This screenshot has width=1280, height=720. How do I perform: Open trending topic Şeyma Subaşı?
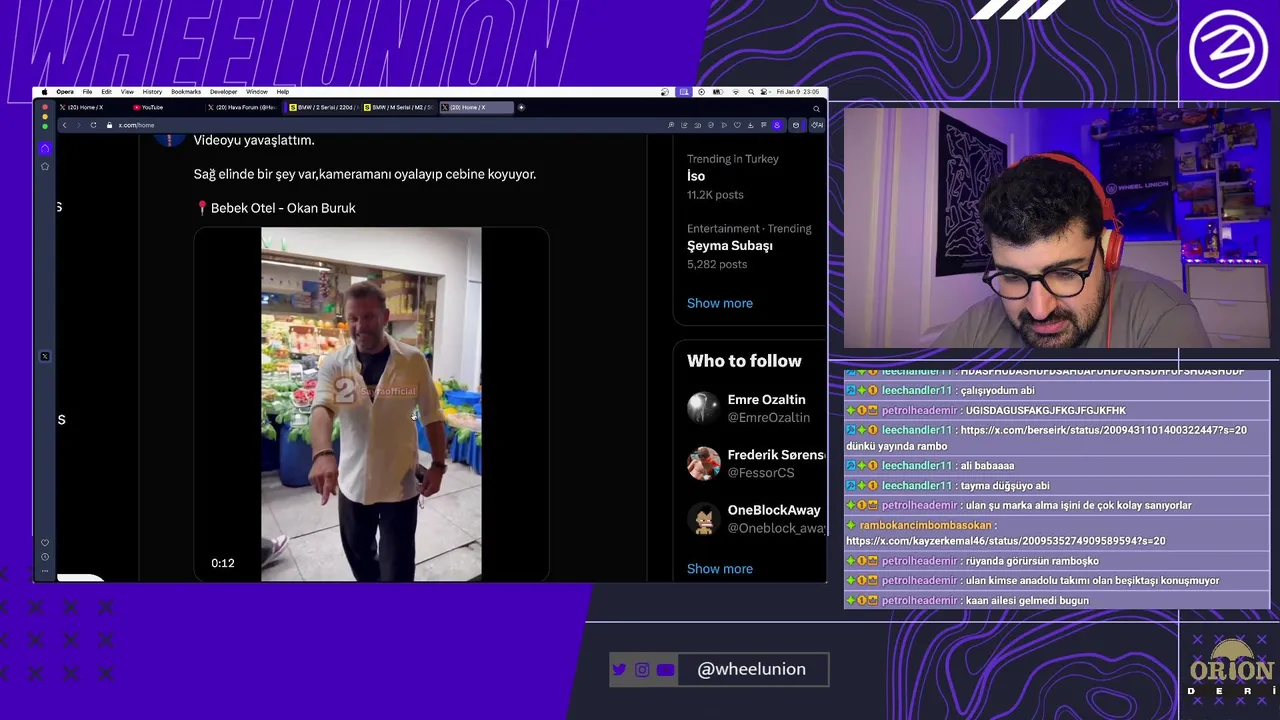(x=730, y=246)
